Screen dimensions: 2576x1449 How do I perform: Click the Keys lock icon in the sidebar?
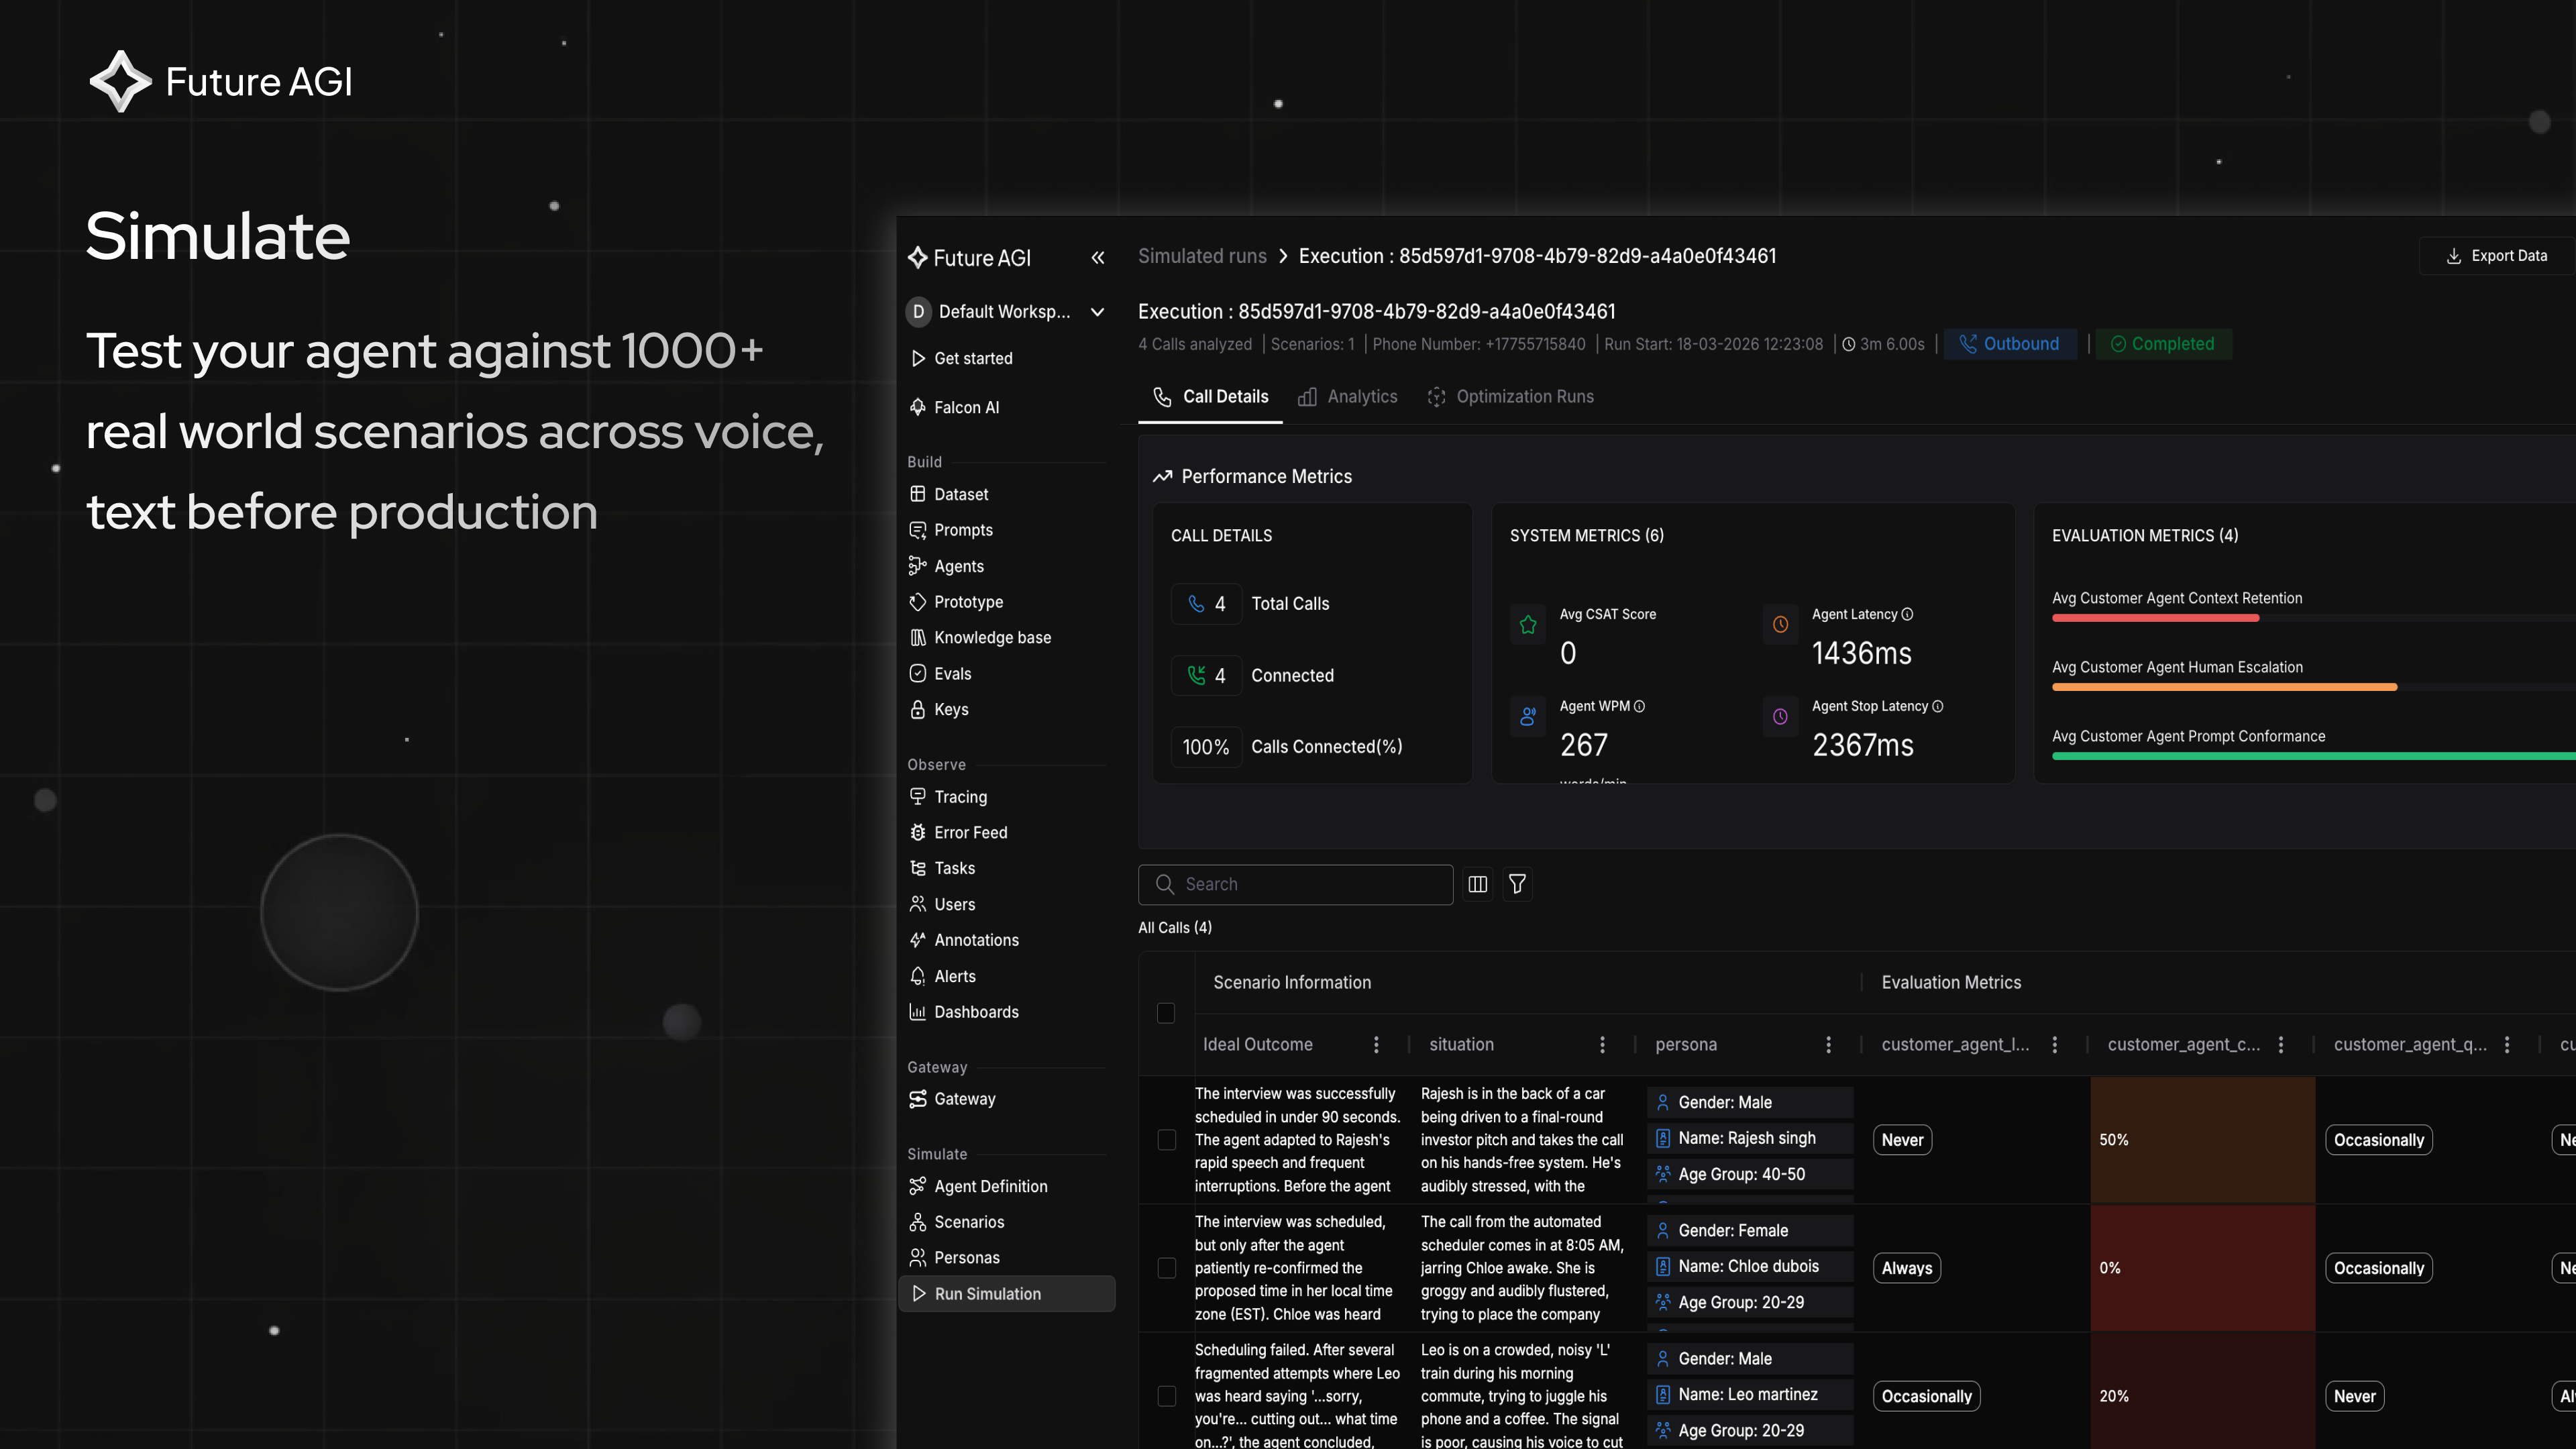pyautogui.click(x=917, y=709)
